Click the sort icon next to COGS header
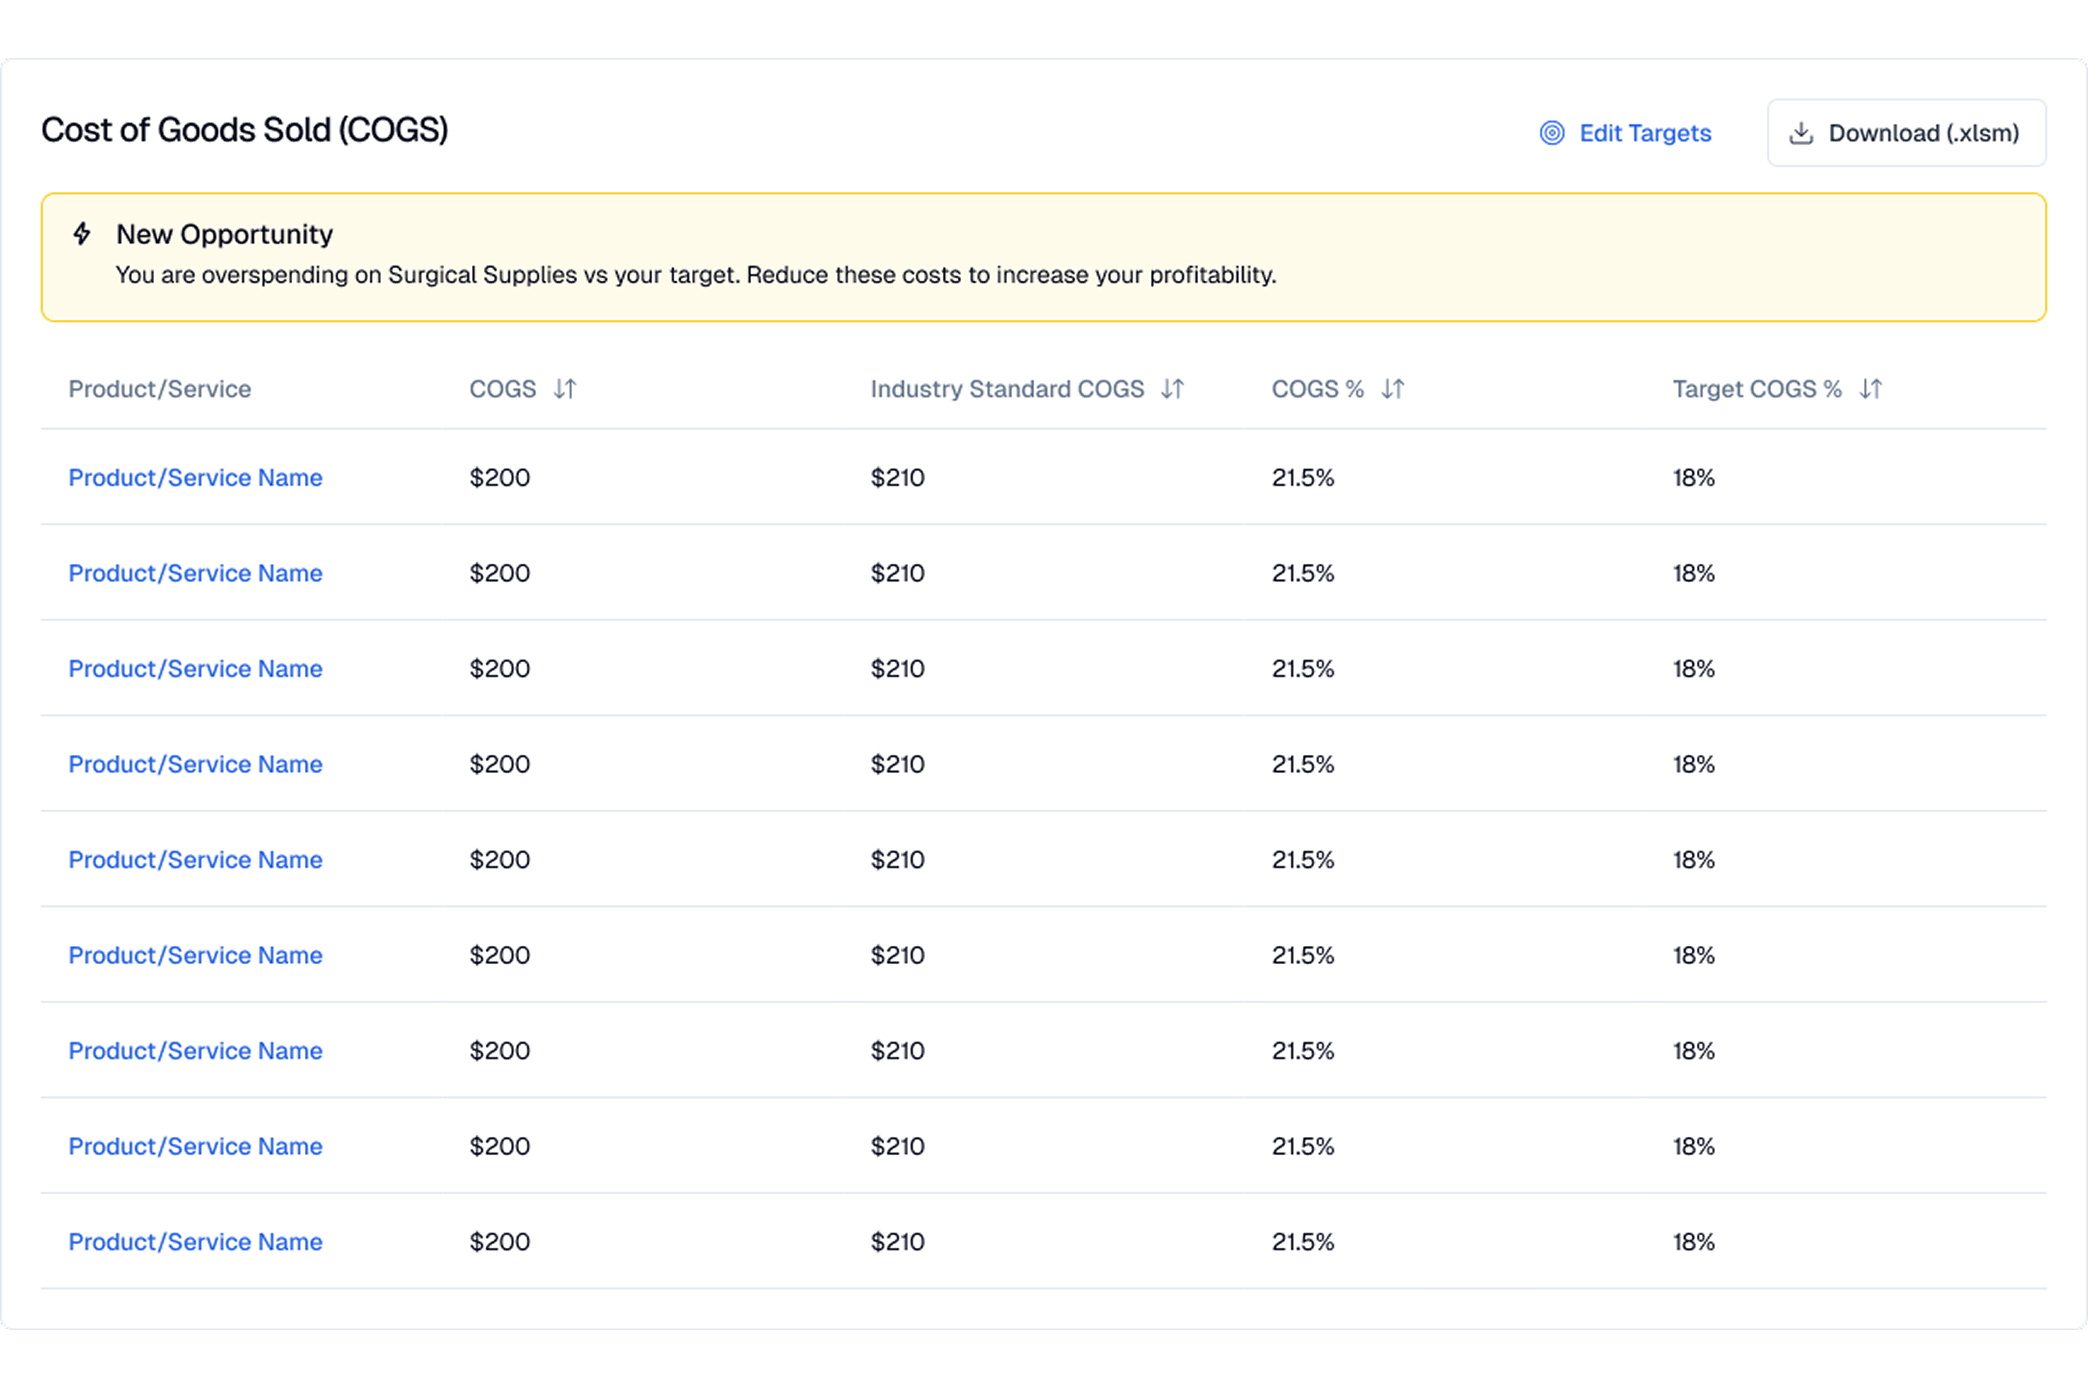Image resolution: width=2088 pixels, height=1388 pixels. 565,389
